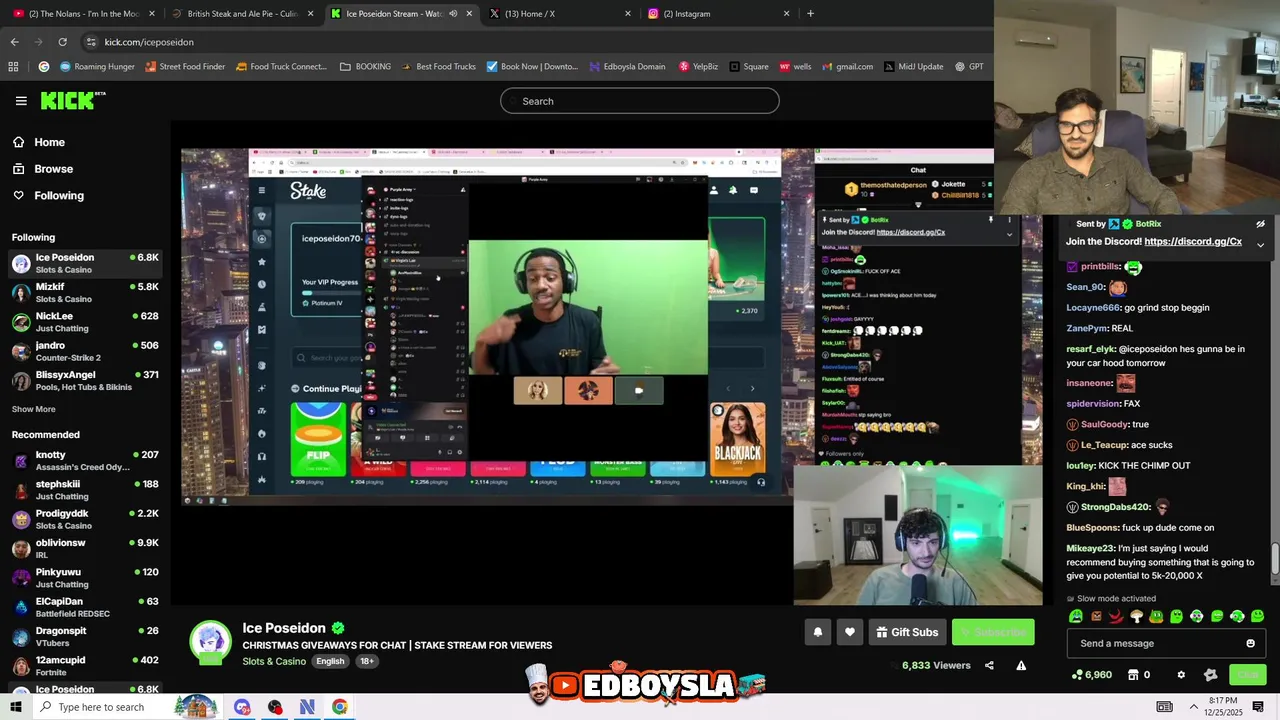Viewport: 1280px width, 720px height.
Task: Expand Show more under Following
Action: coord(34,409)
